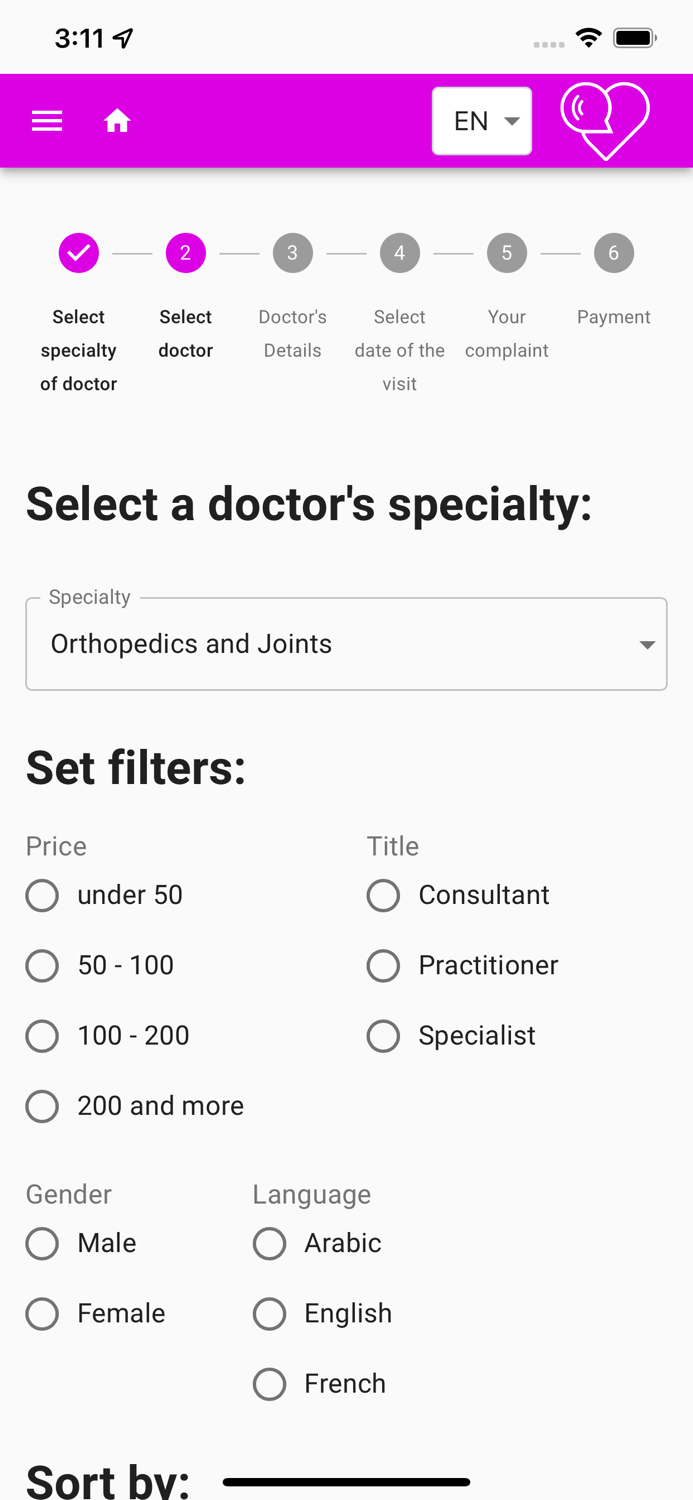Screen dimensions: 693x1500
Task: Click the 'Doctor's Details' step label
Action: pos(292,333)
